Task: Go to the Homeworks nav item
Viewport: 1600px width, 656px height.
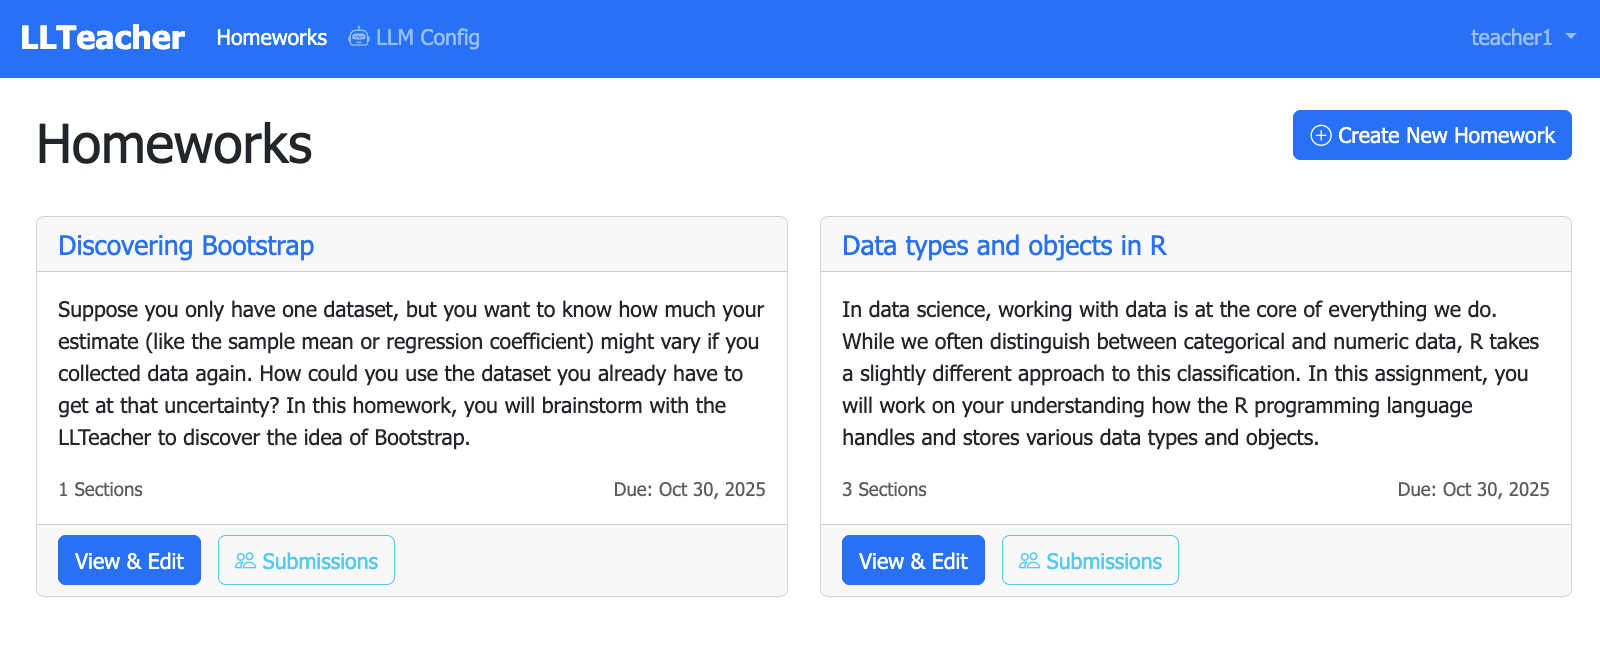Action: click(x=272, y=38)
